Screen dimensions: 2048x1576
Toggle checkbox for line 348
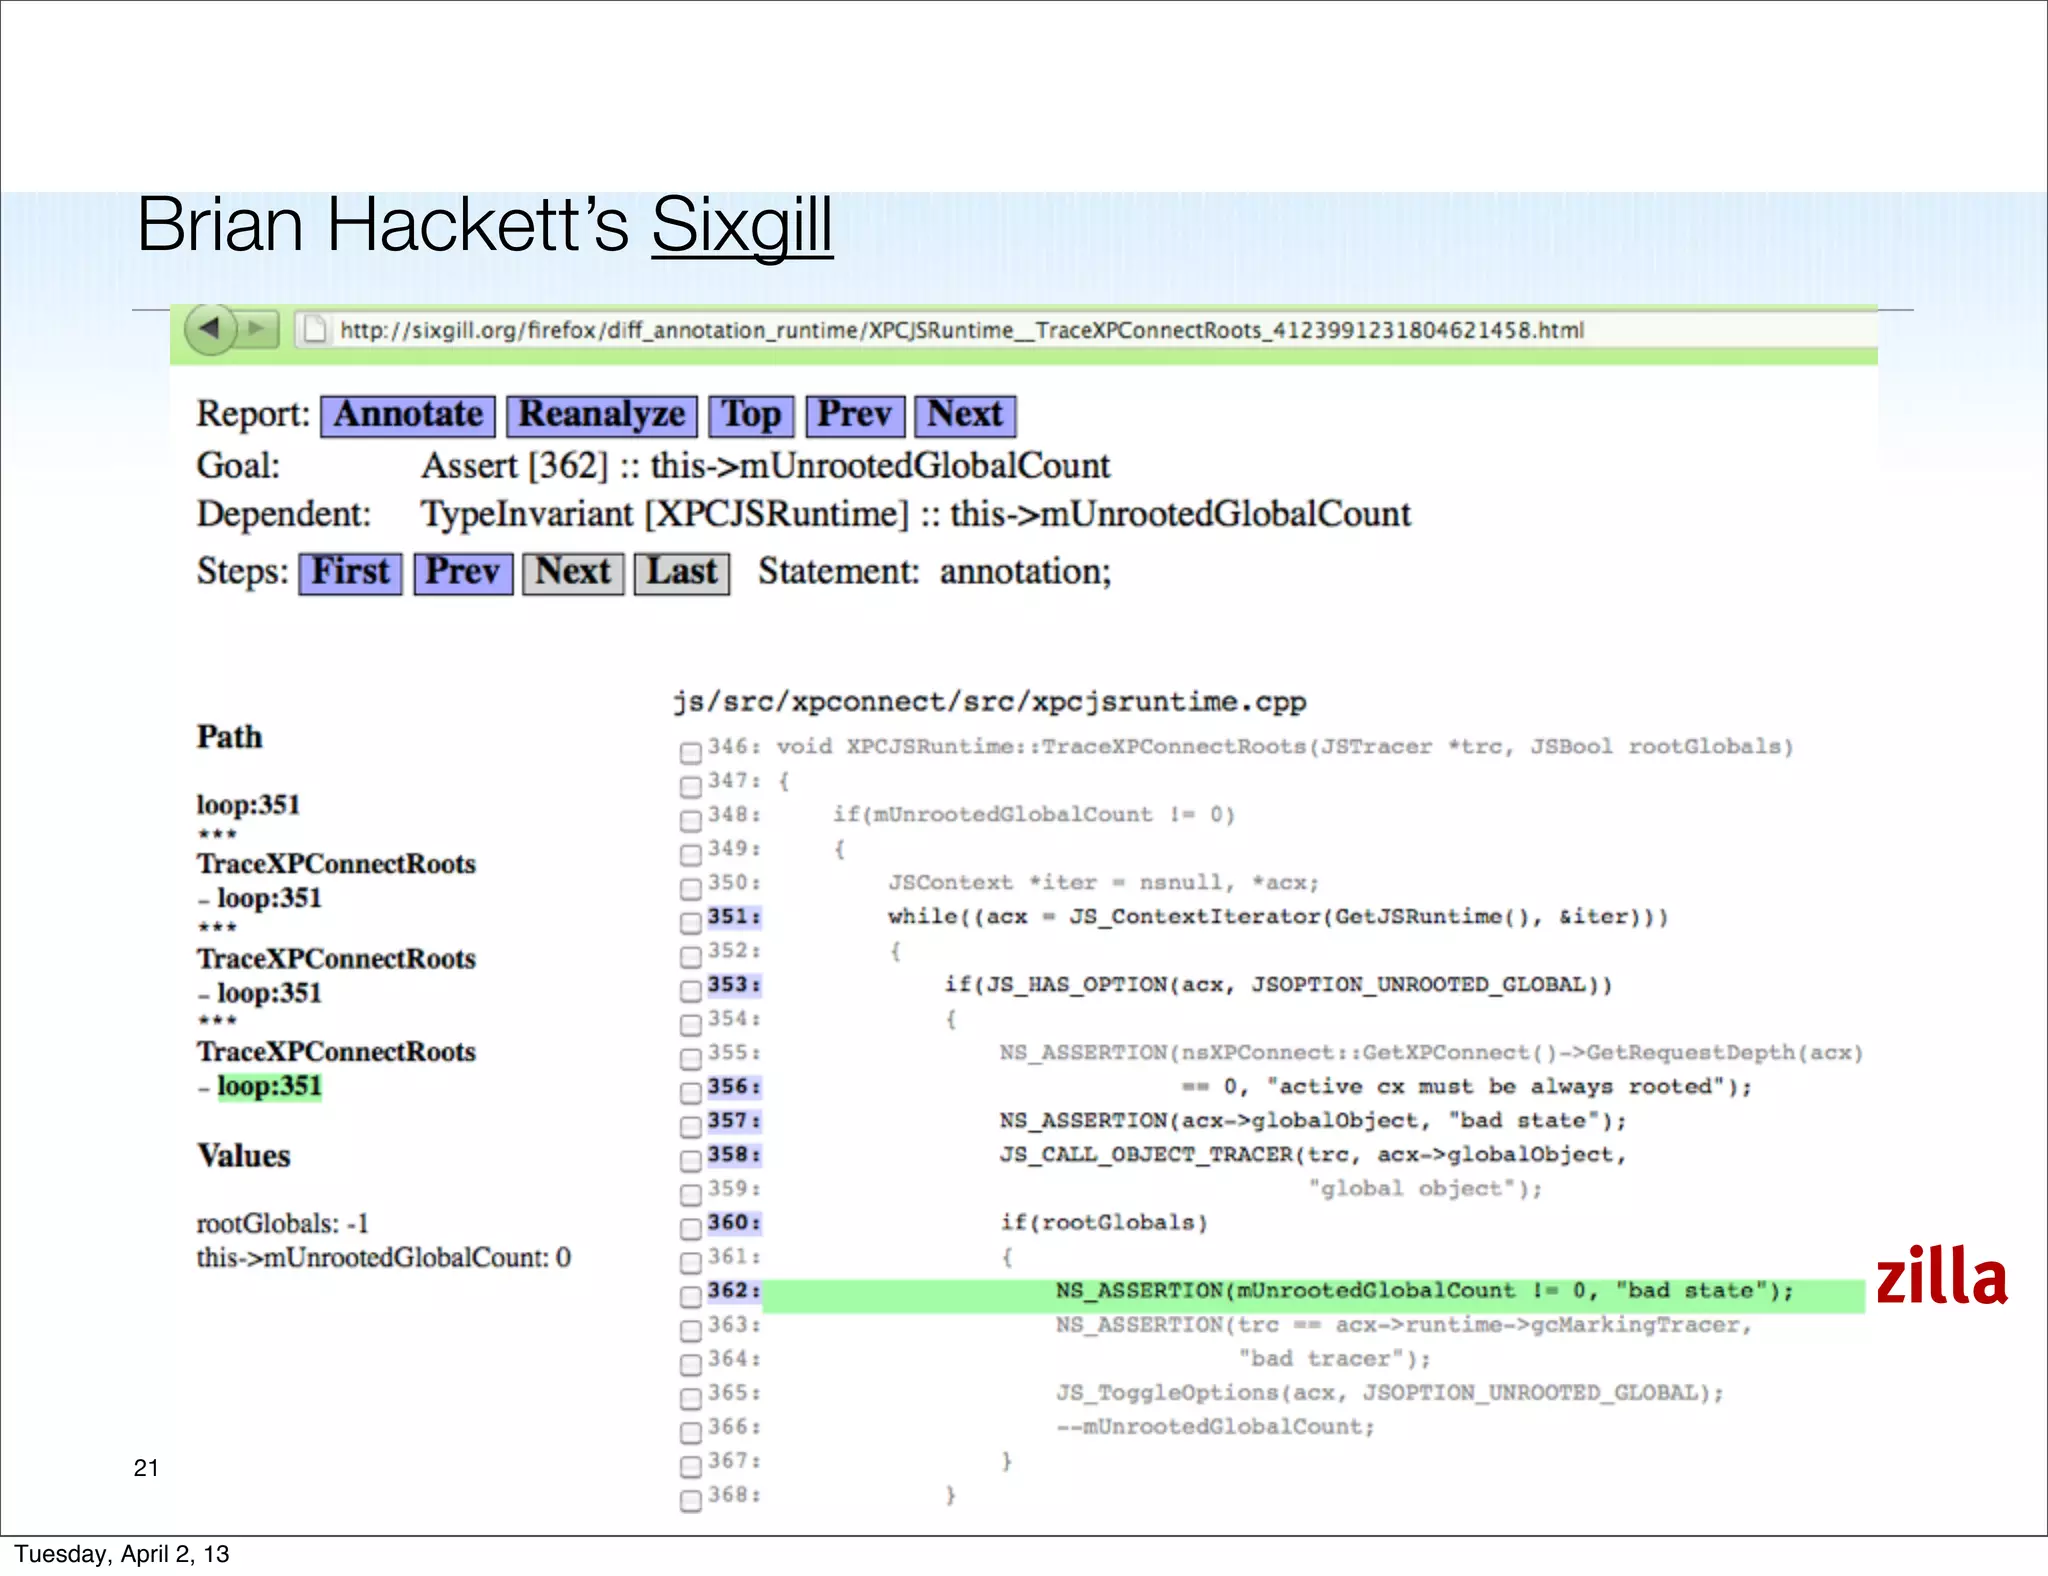(x=690, y=820)
